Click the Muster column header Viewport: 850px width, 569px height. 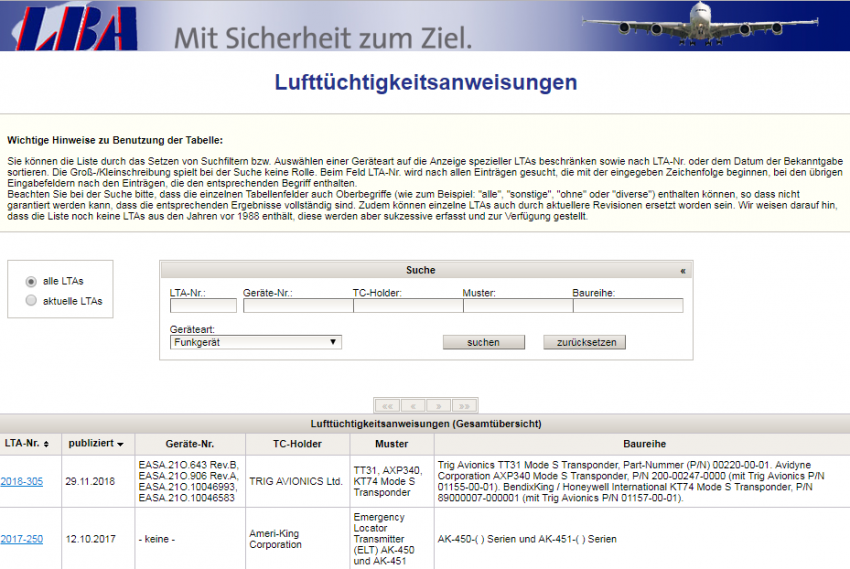tap(391, 444)
